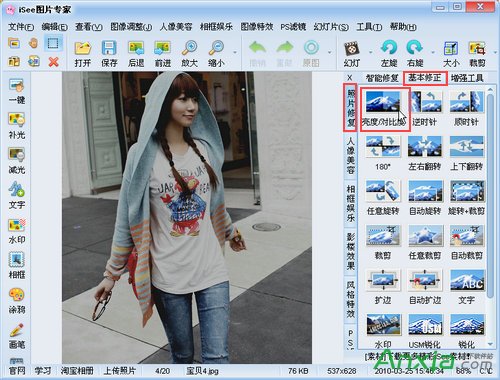Open the 相框娱乐 menu

[x=216, y=27]
